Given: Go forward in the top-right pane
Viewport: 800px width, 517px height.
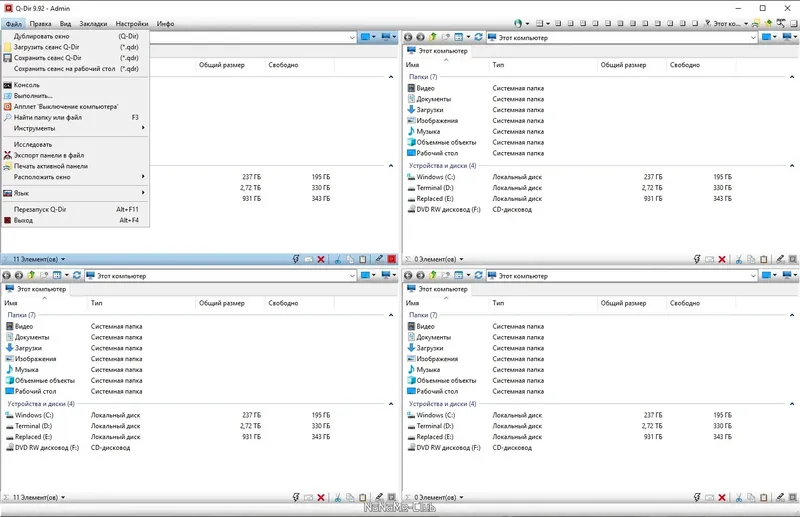Looking at the screenshot, I should 420,37.
